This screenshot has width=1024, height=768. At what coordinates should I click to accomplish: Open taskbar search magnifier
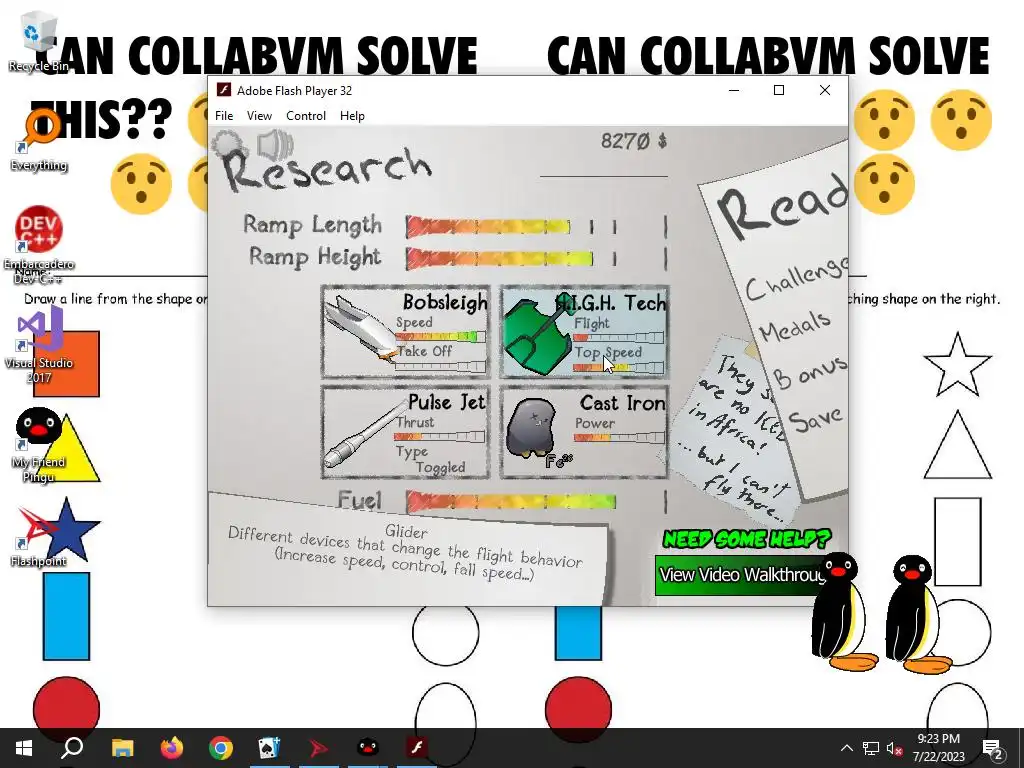(72, 748)
